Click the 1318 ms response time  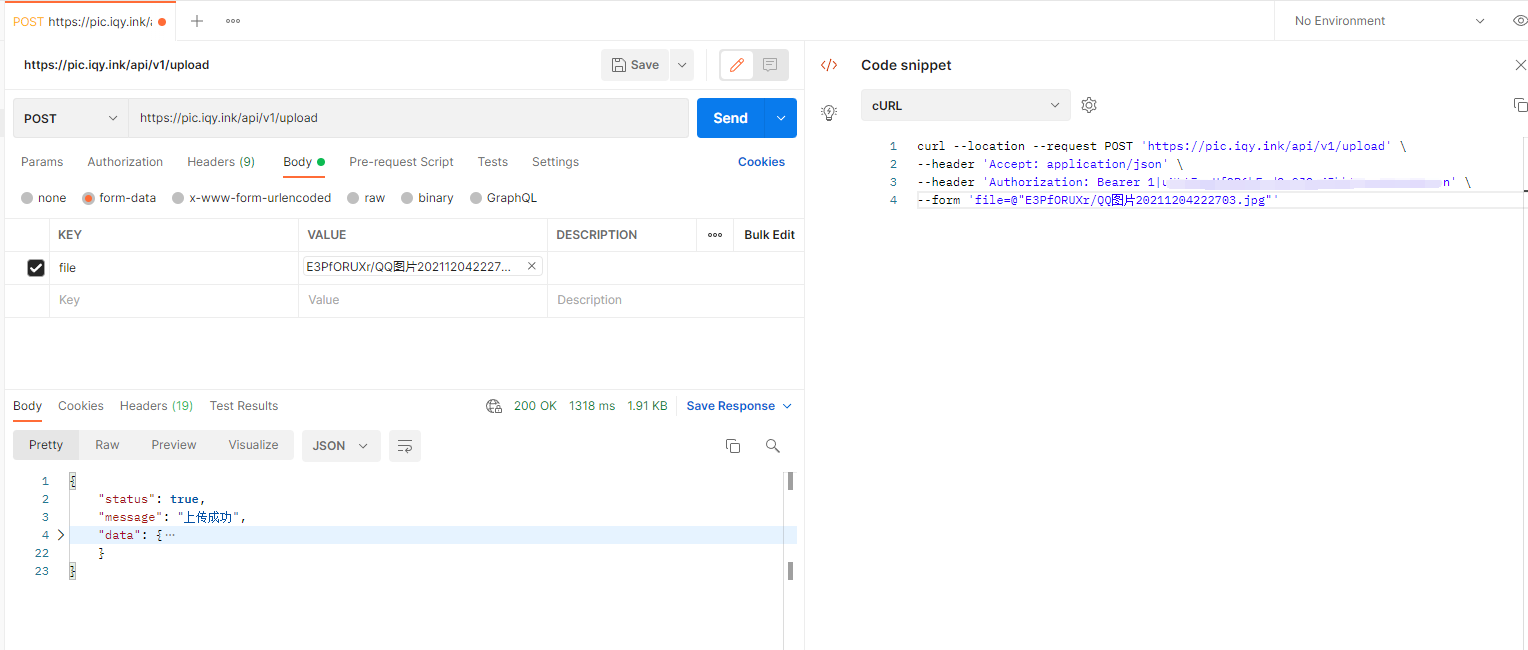coord(592,406)
